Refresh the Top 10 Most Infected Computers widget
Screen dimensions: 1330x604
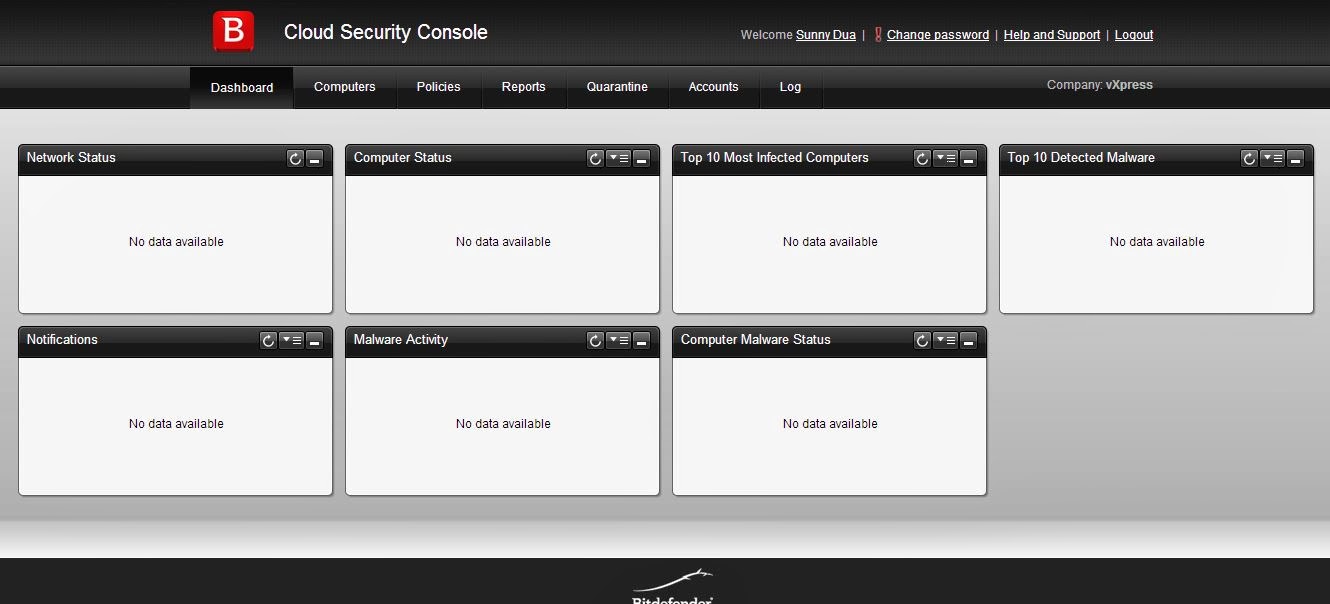pyautogui.click(x=922, y=159)
